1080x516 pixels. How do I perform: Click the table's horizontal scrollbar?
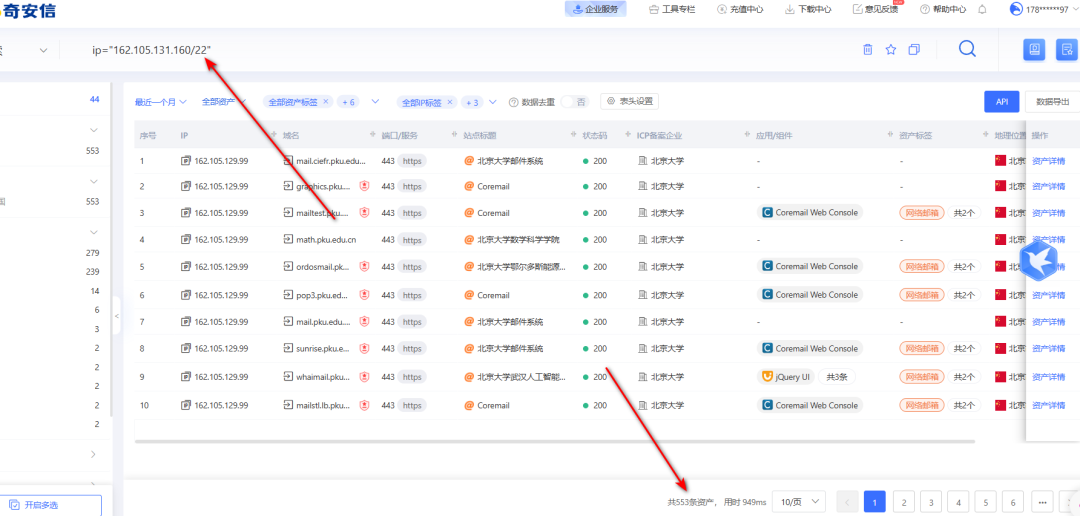(x=554, y=441)
